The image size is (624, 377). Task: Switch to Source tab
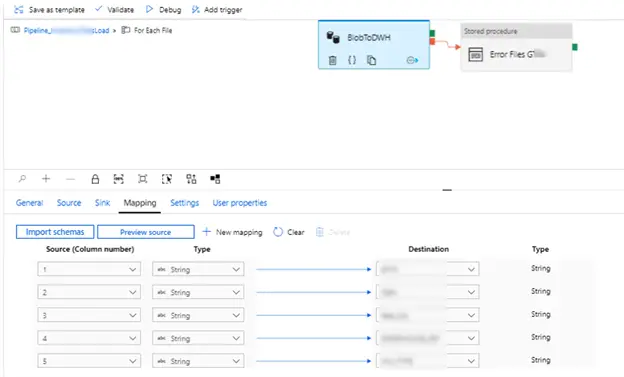pyautogui.click(x=69, y=203)
